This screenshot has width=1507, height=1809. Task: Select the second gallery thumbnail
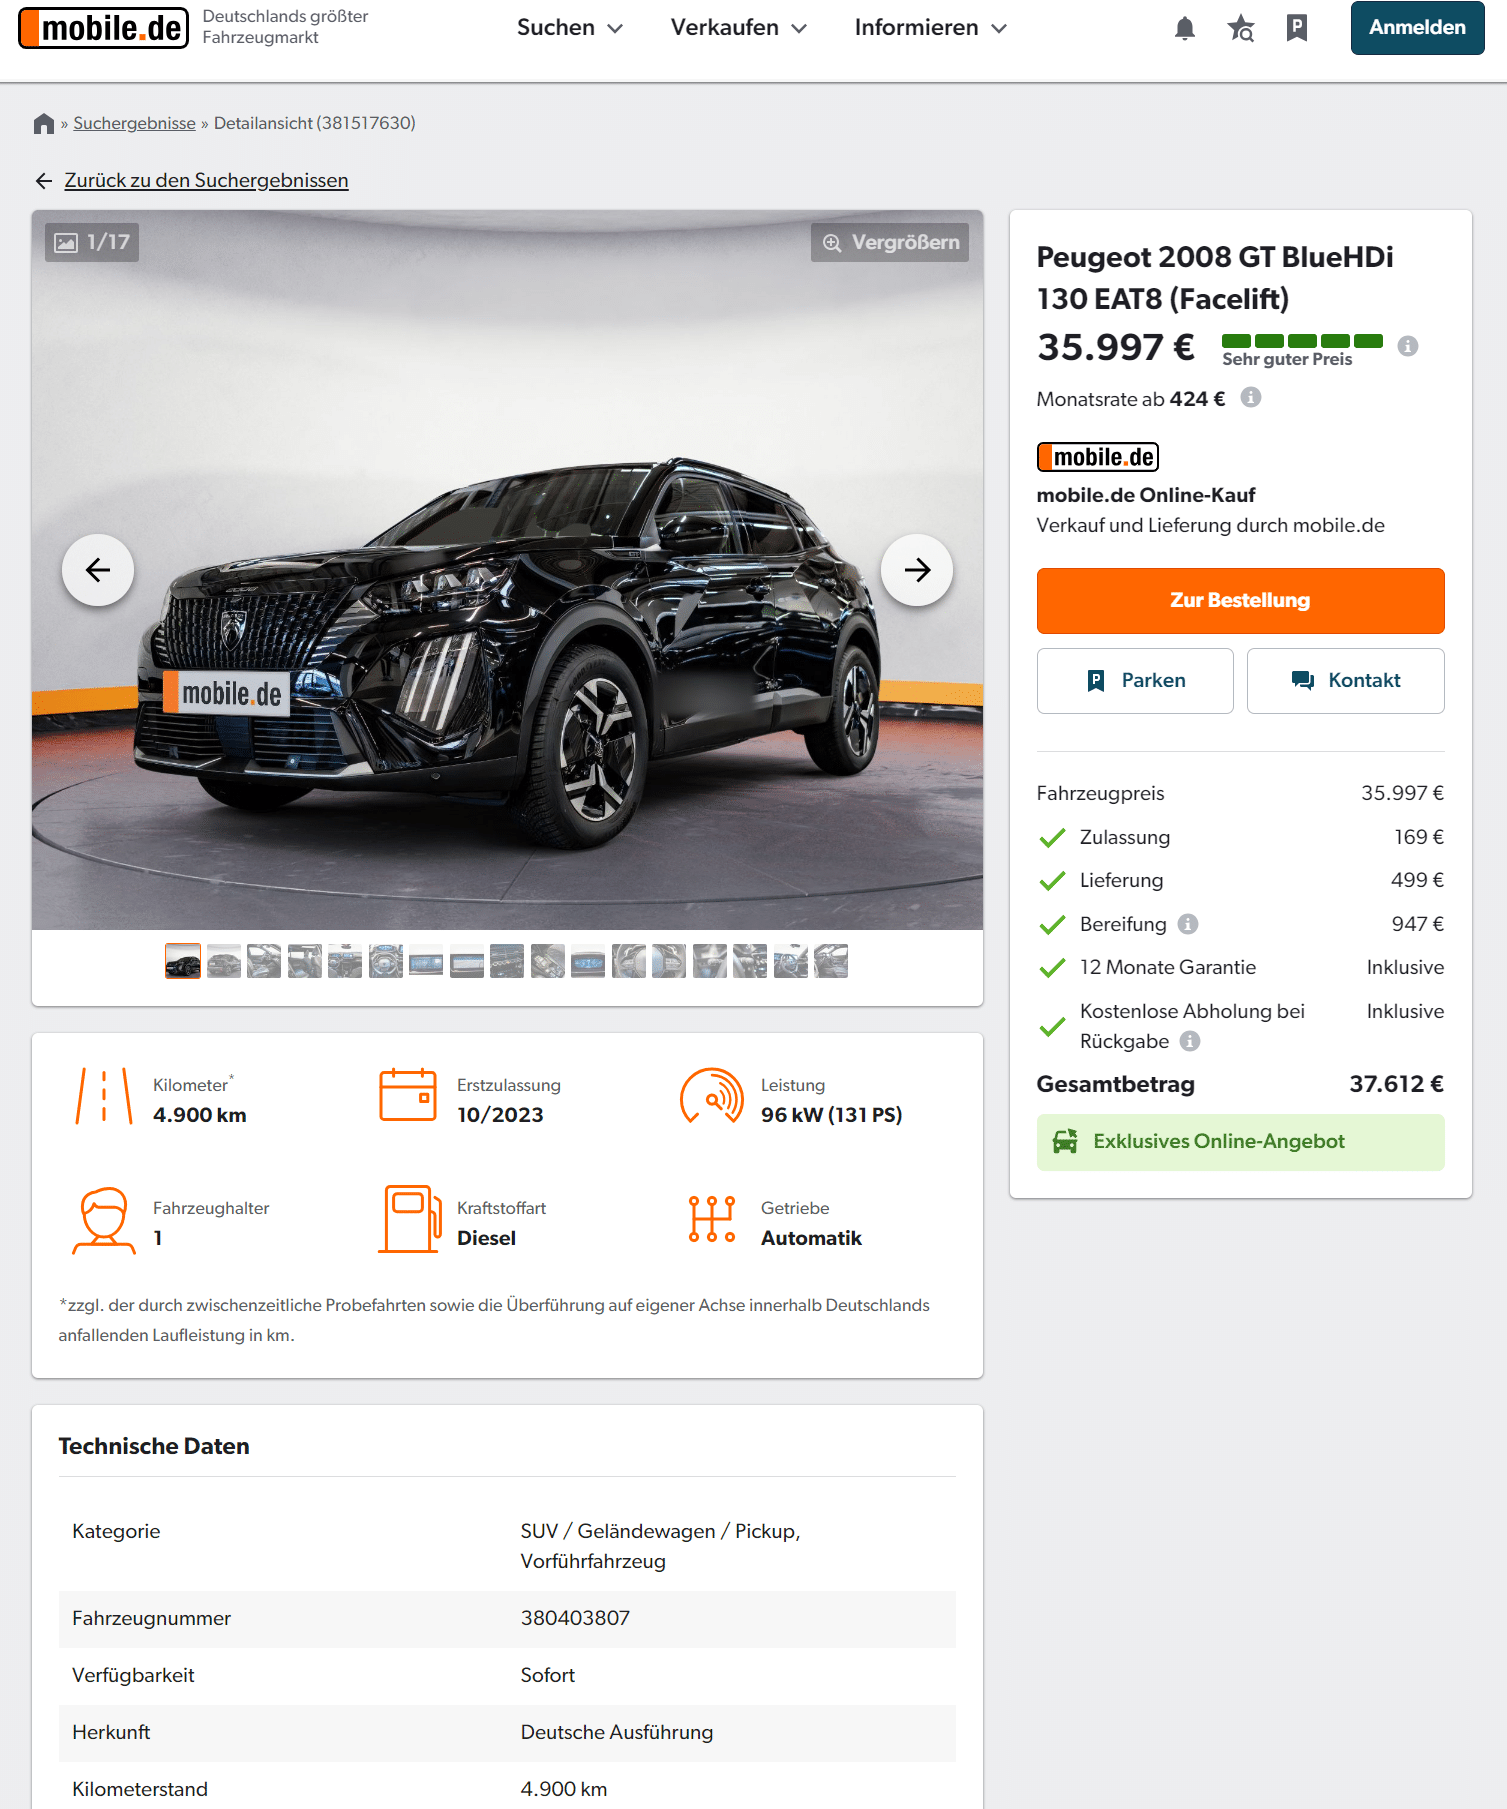pos(224,962)
